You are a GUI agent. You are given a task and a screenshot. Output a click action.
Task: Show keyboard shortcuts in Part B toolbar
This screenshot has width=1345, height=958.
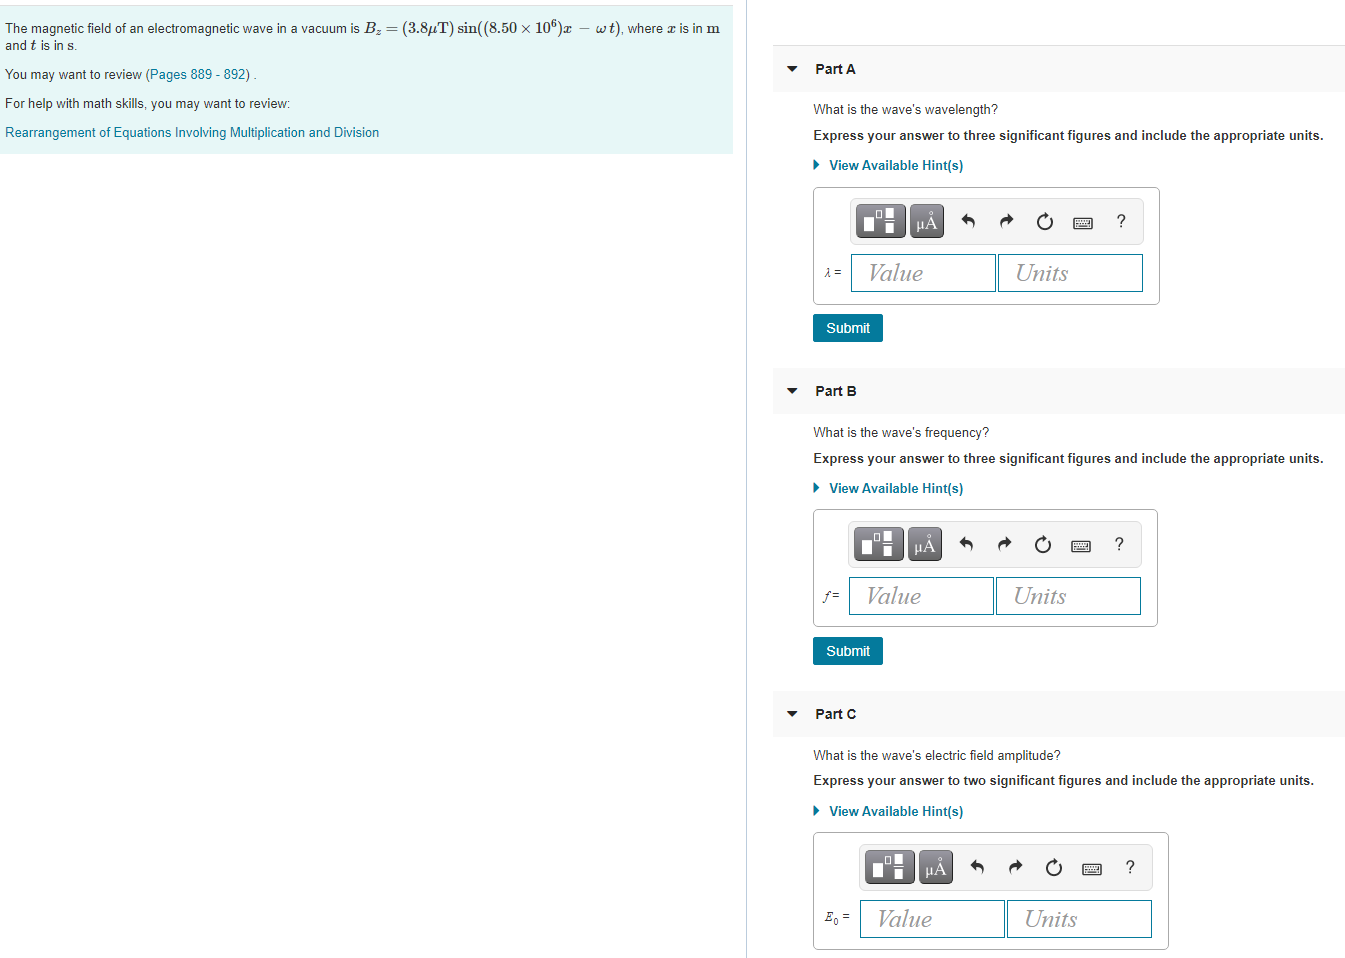pos(1081,545)
